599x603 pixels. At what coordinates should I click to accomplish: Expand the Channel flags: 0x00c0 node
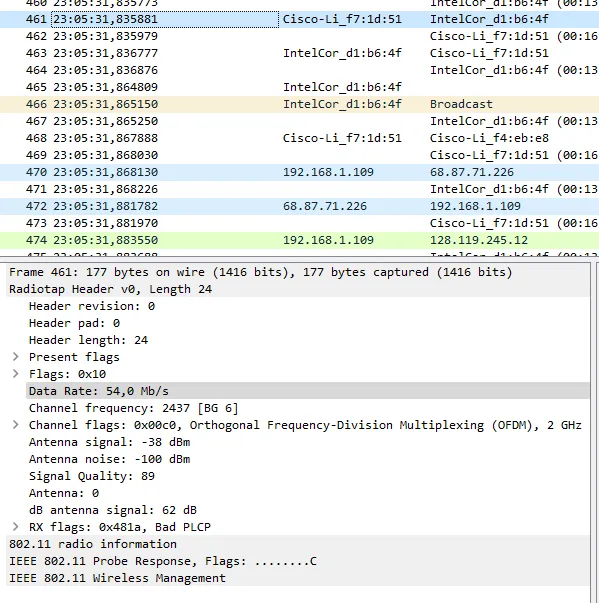[x=15, y=425]
